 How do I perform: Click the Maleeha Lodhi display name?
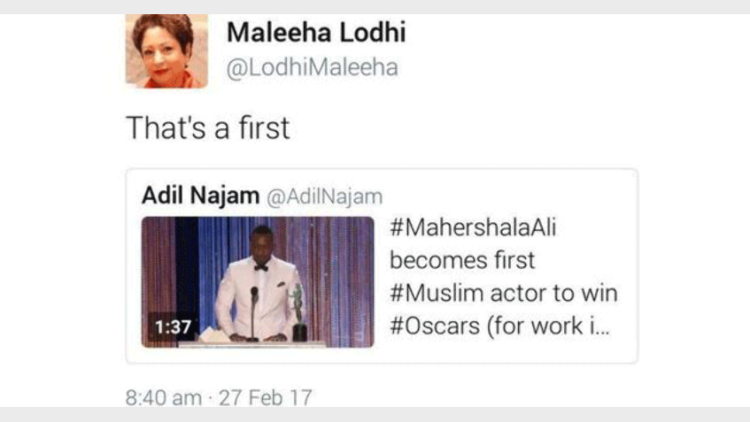(316, 32)
